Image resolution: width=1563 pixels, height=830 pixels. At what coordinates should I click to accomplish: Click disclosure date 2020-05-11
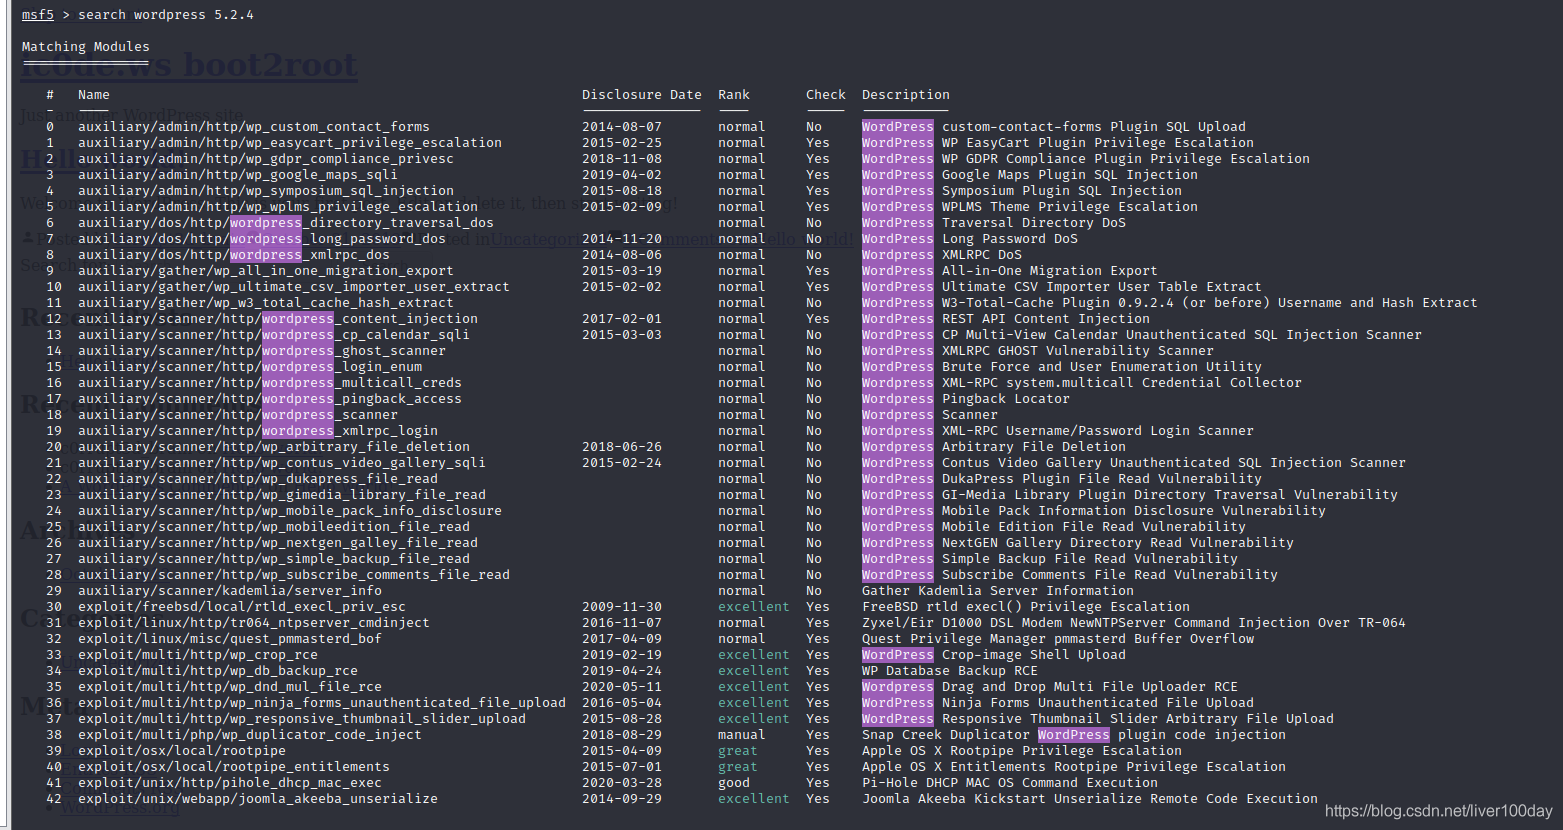coord(622,687)
